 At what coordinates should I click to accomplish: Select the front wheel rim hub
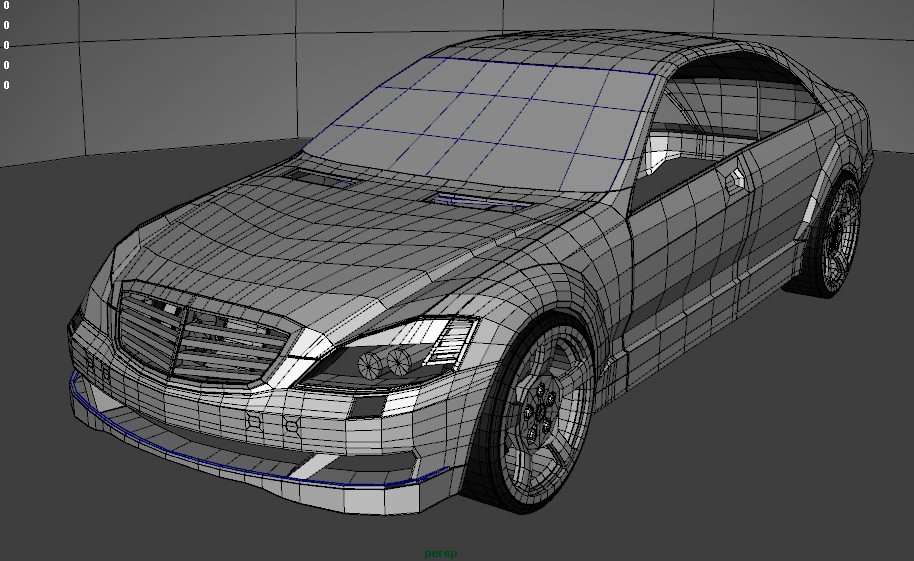[x=540, y=412]
